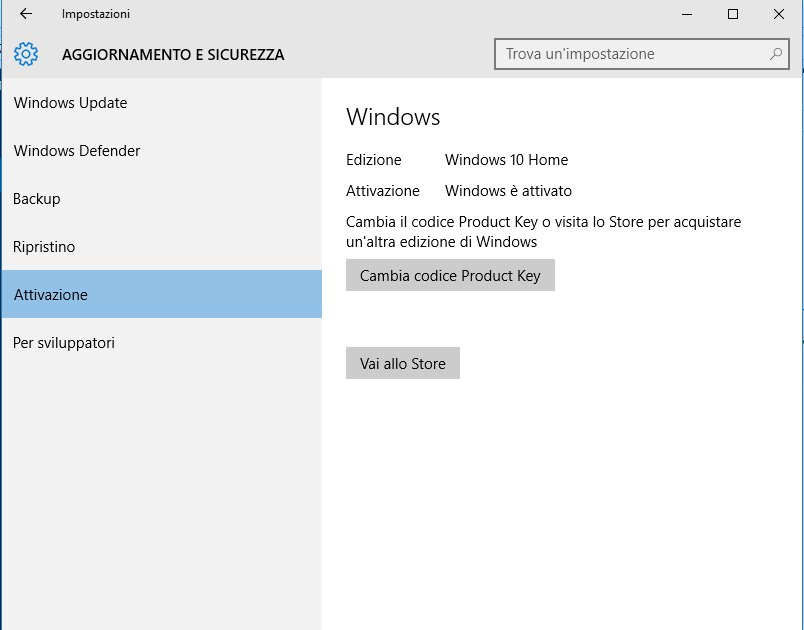
Task: Click Cambia codice Product Key button
Action: coord(450,275)
